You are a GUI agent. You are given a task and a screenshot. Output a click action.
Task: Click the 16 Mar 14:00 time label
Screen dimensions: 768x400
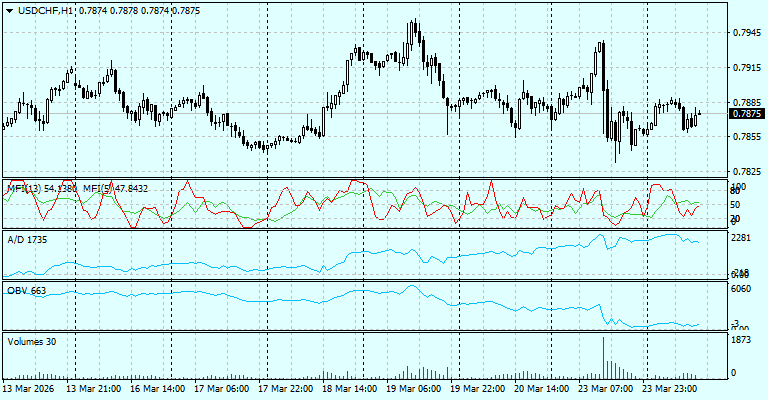click(158, 389)
